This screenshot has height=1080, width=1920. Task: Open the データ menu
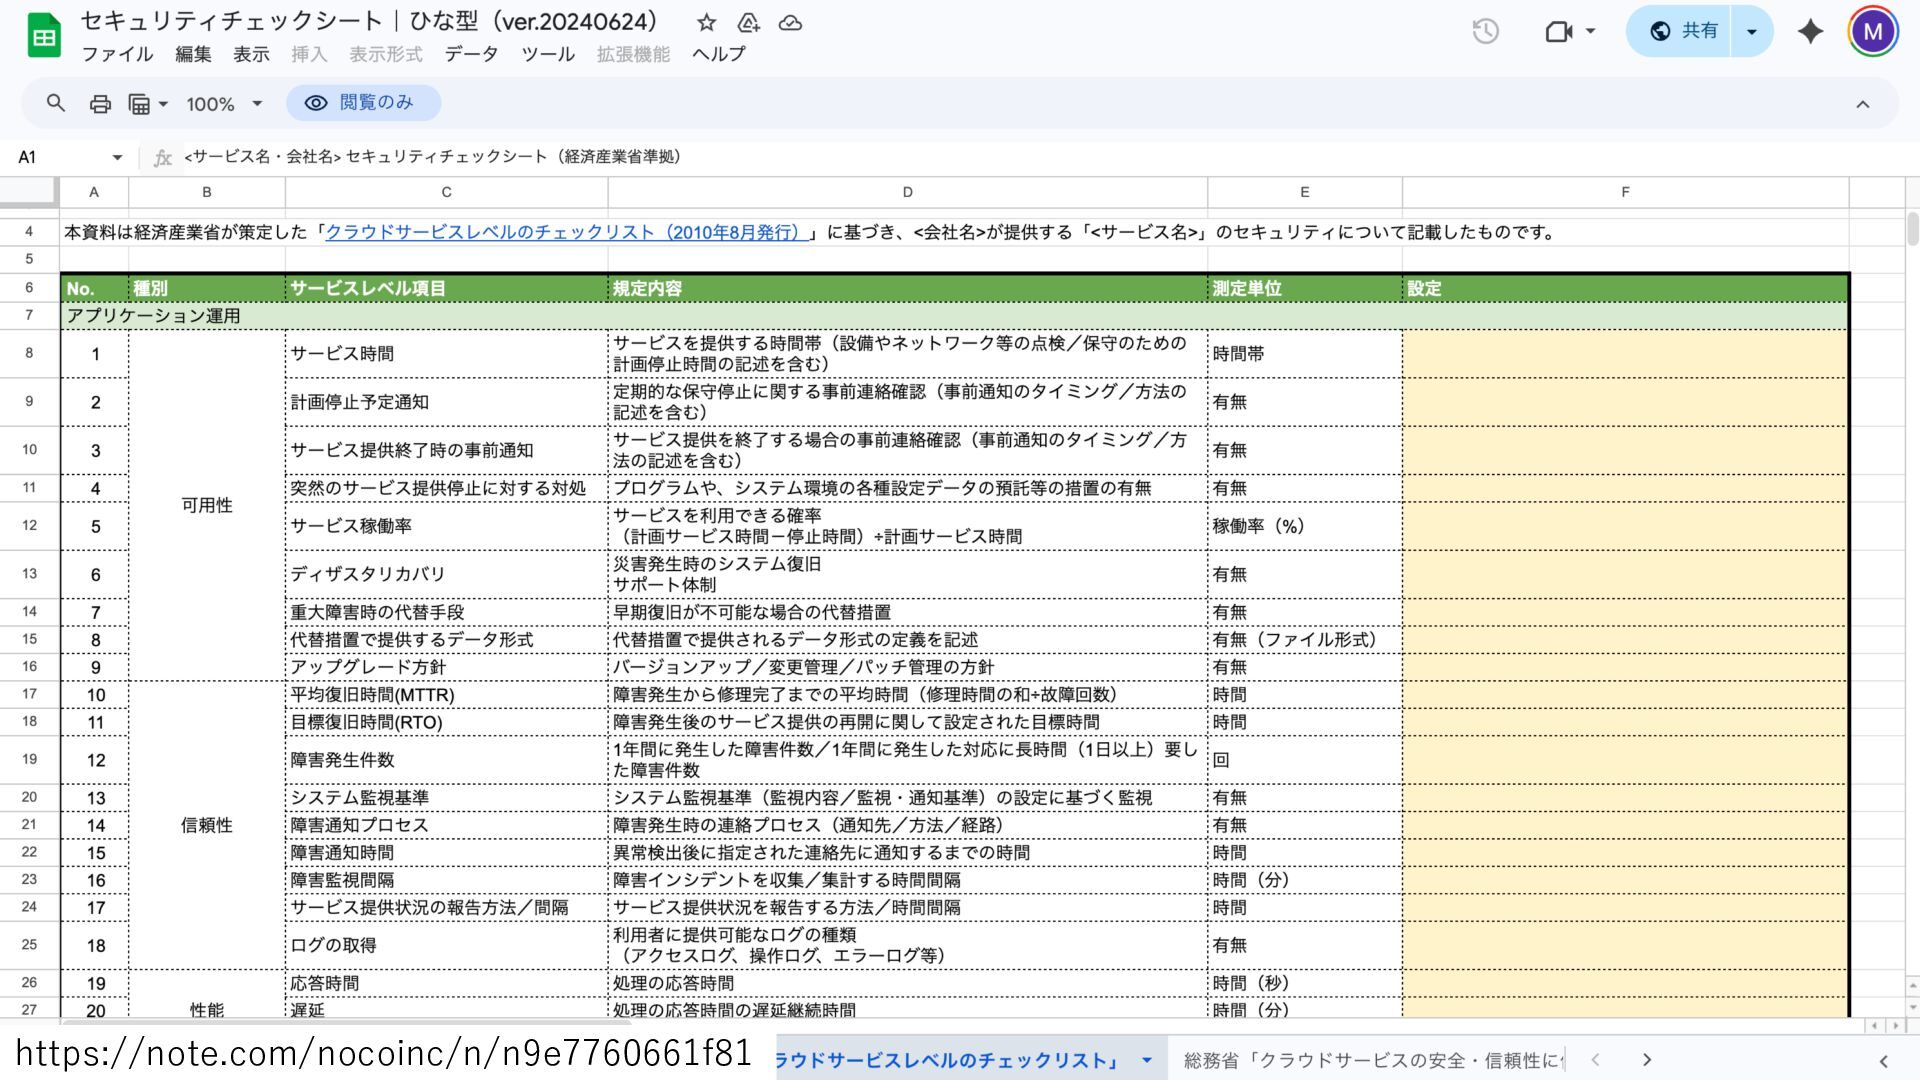tap(471, 54)
